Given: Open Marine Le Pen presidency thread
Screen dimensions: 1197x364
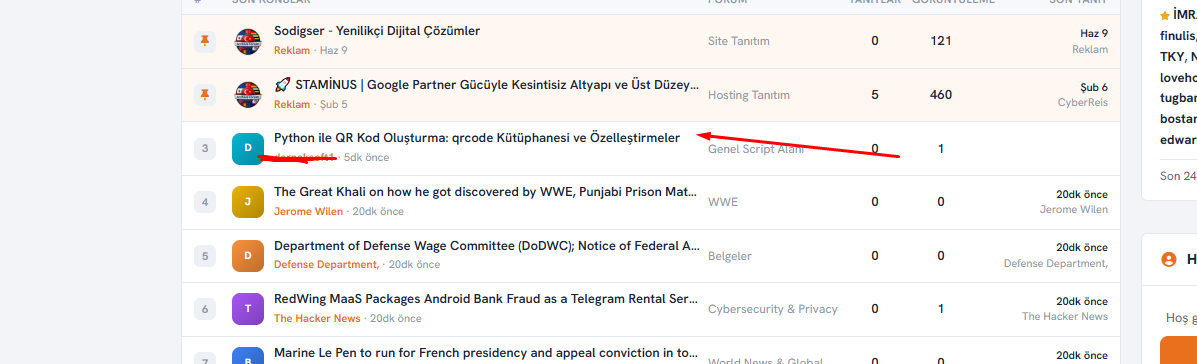Looking at the screenshot, I should click(486, 353).
